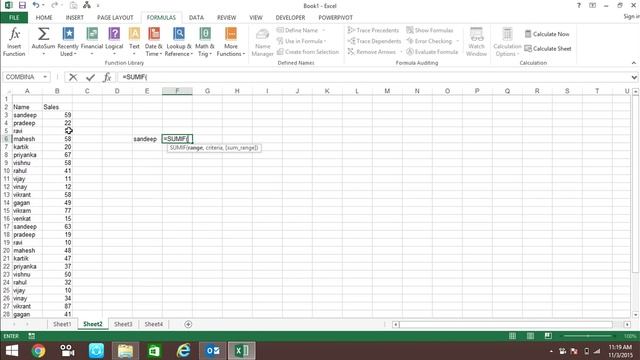Open the Watch Window
Image resolution: width=640 pixels, height=360 pixels.
point(476,42)
